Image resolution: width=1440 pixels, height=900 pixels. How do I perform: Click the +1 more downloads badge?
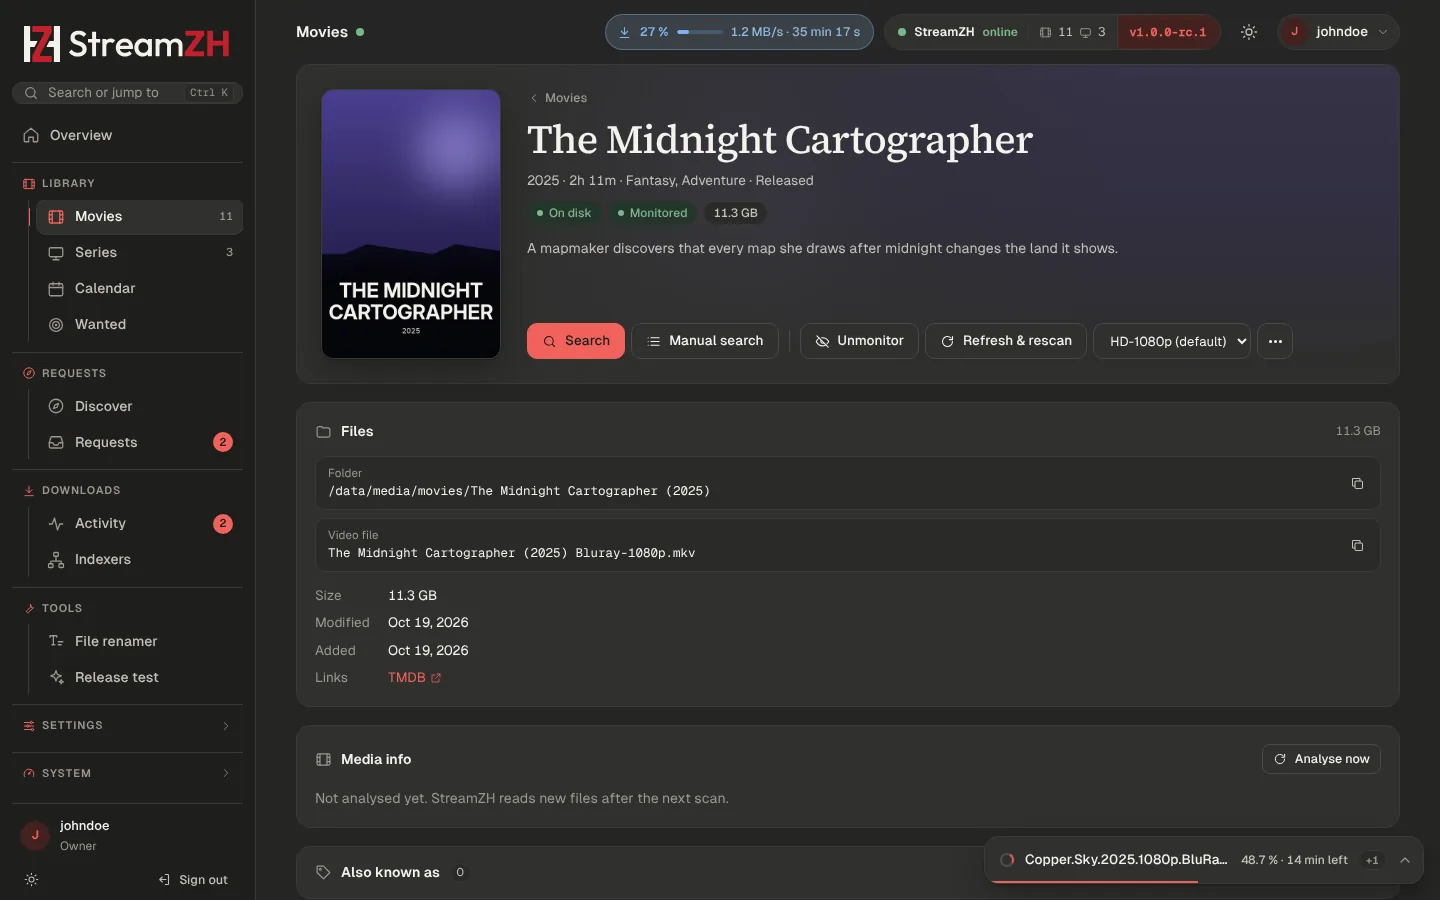coord(1372,860)
